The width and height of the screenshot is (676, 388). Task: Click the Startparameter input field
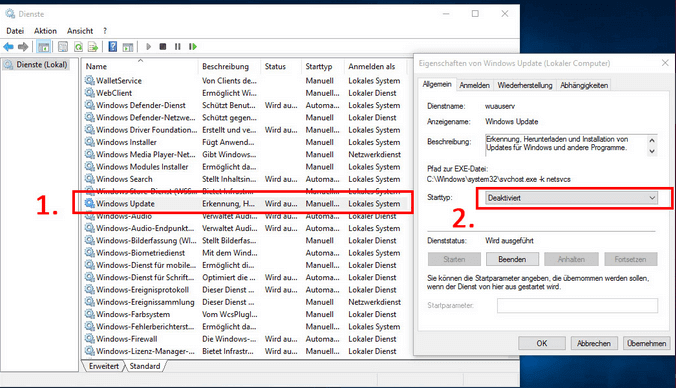(x=577, y=306)
